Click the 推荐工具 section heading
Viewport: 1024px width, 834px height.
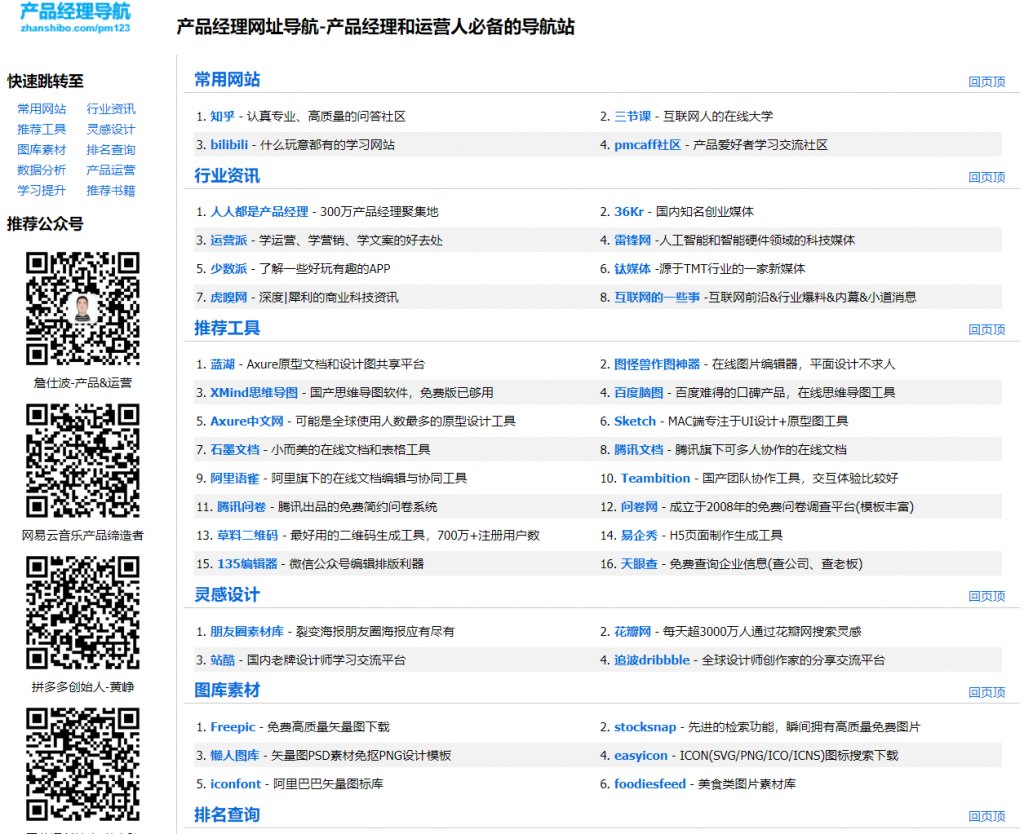coord(227,328)
